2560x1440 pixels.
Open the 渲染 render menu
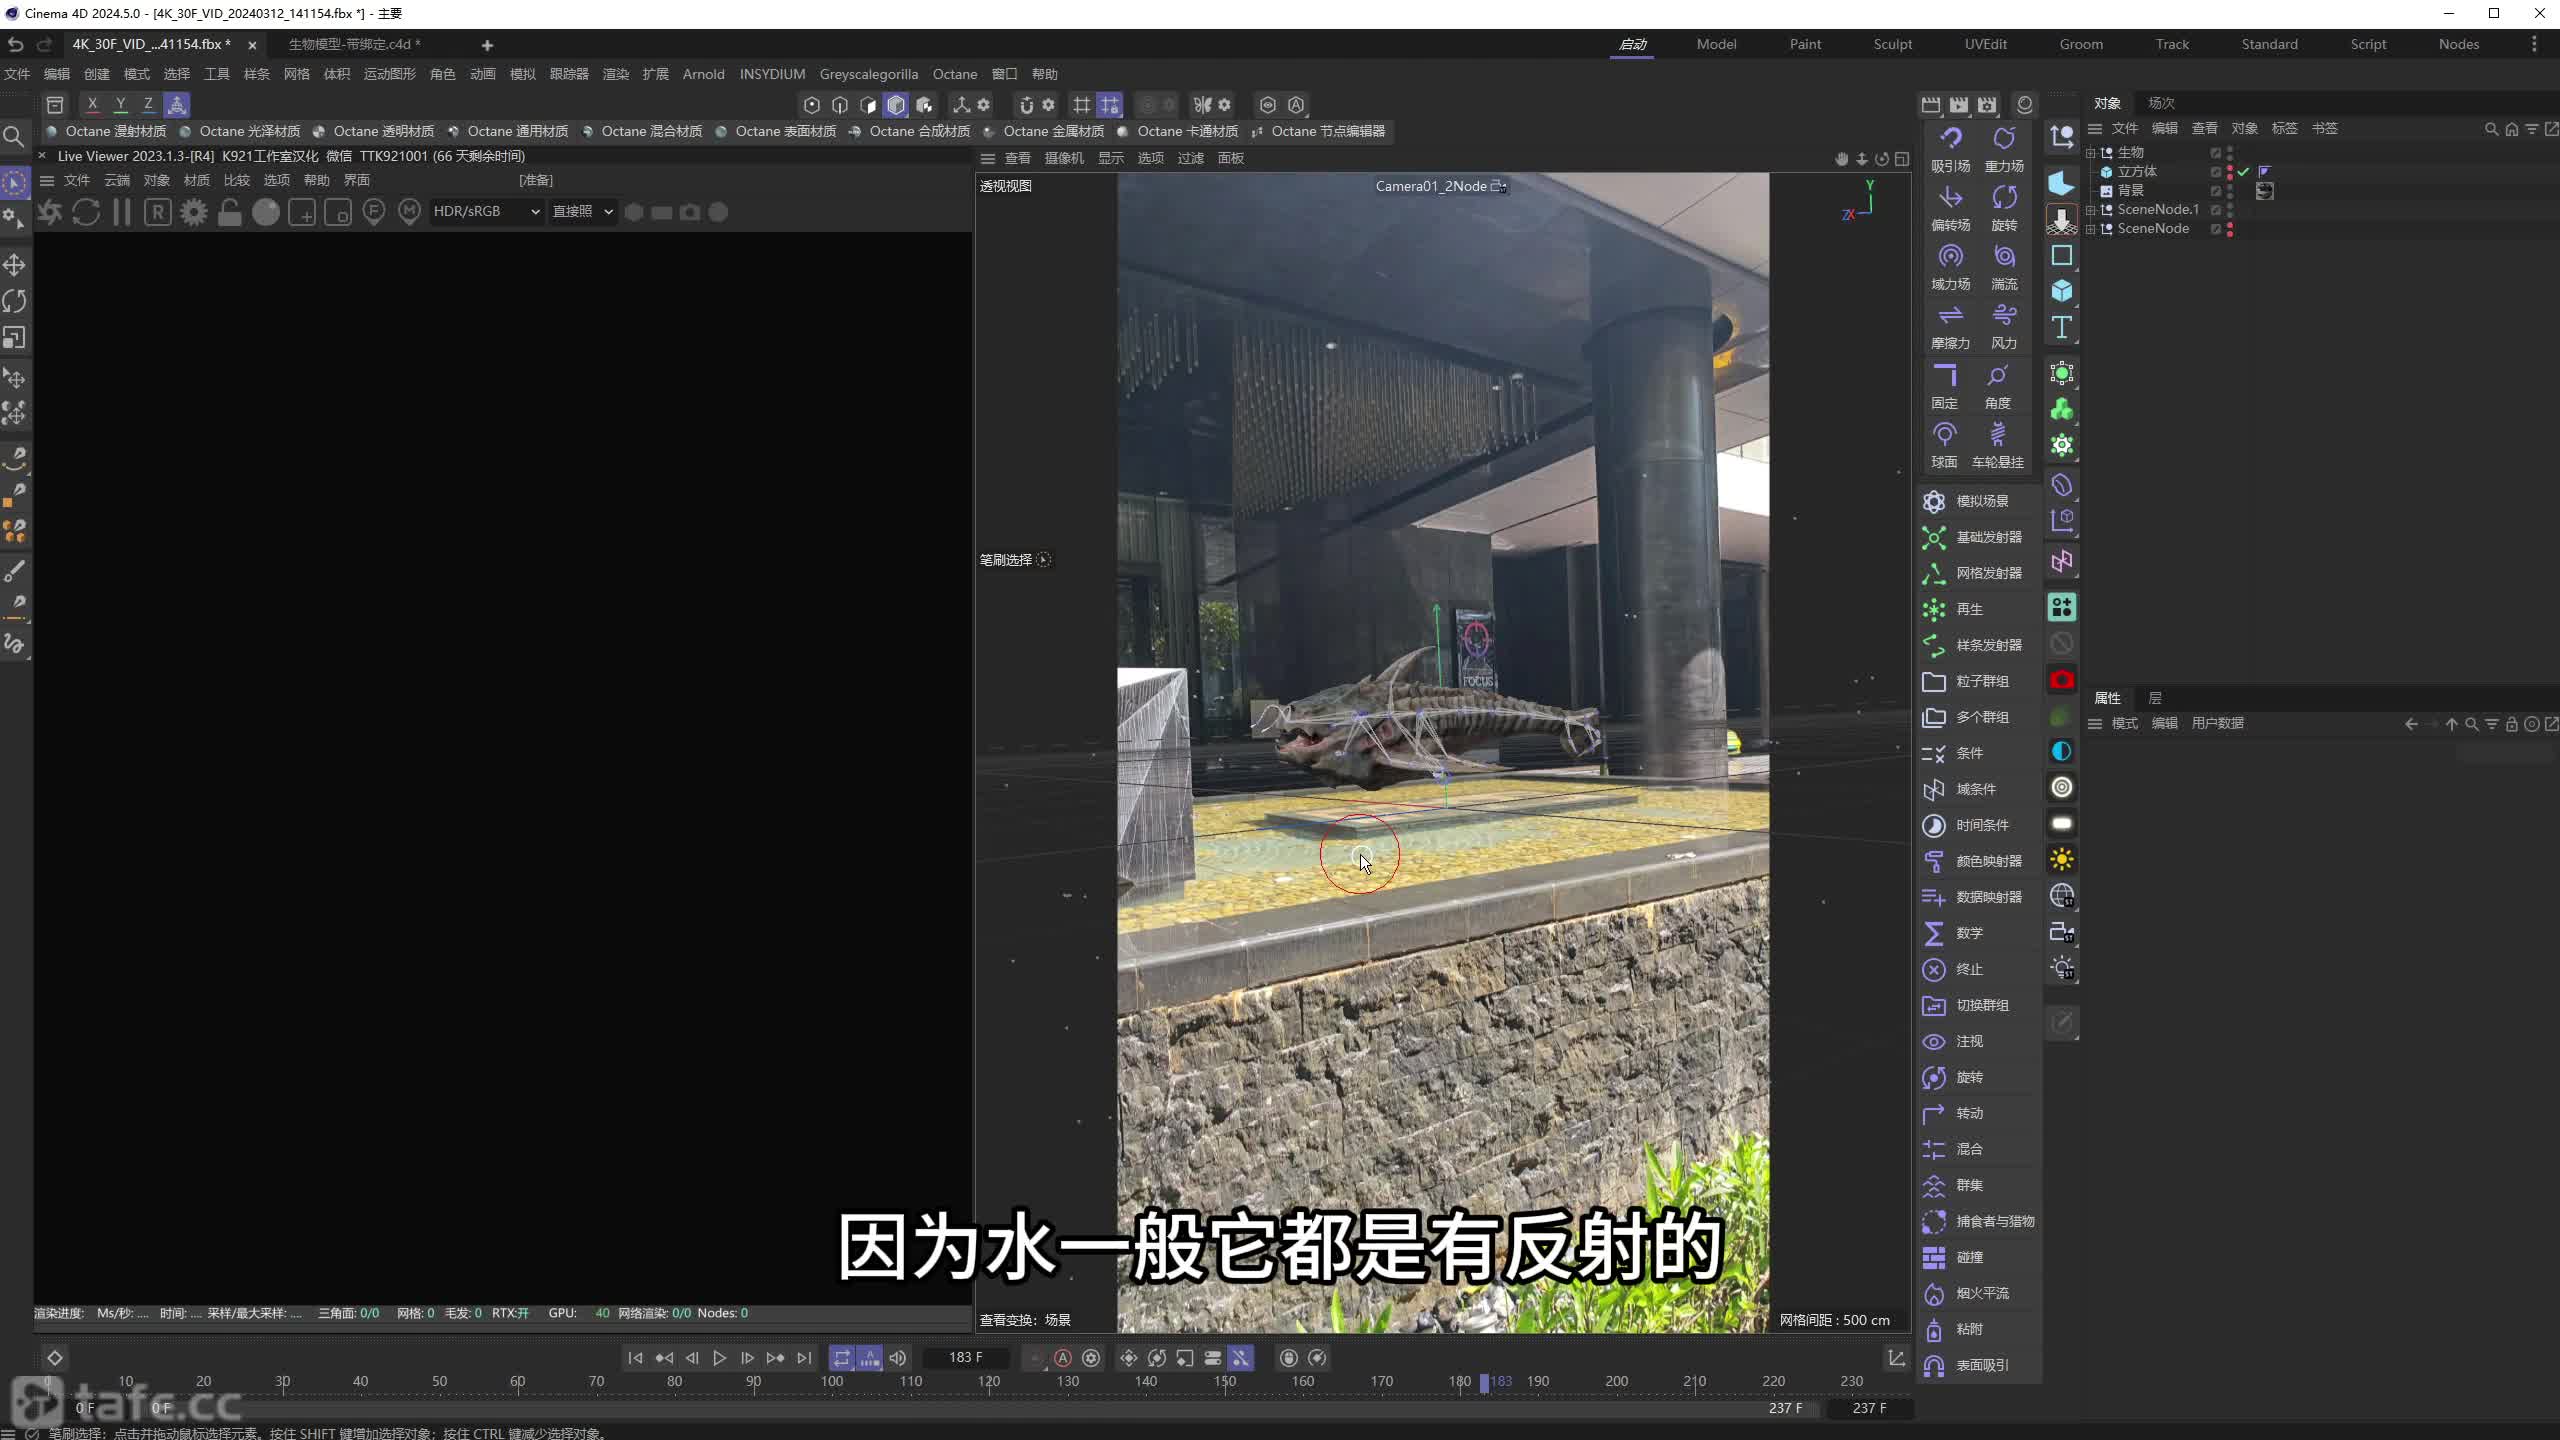pos(616,74)
